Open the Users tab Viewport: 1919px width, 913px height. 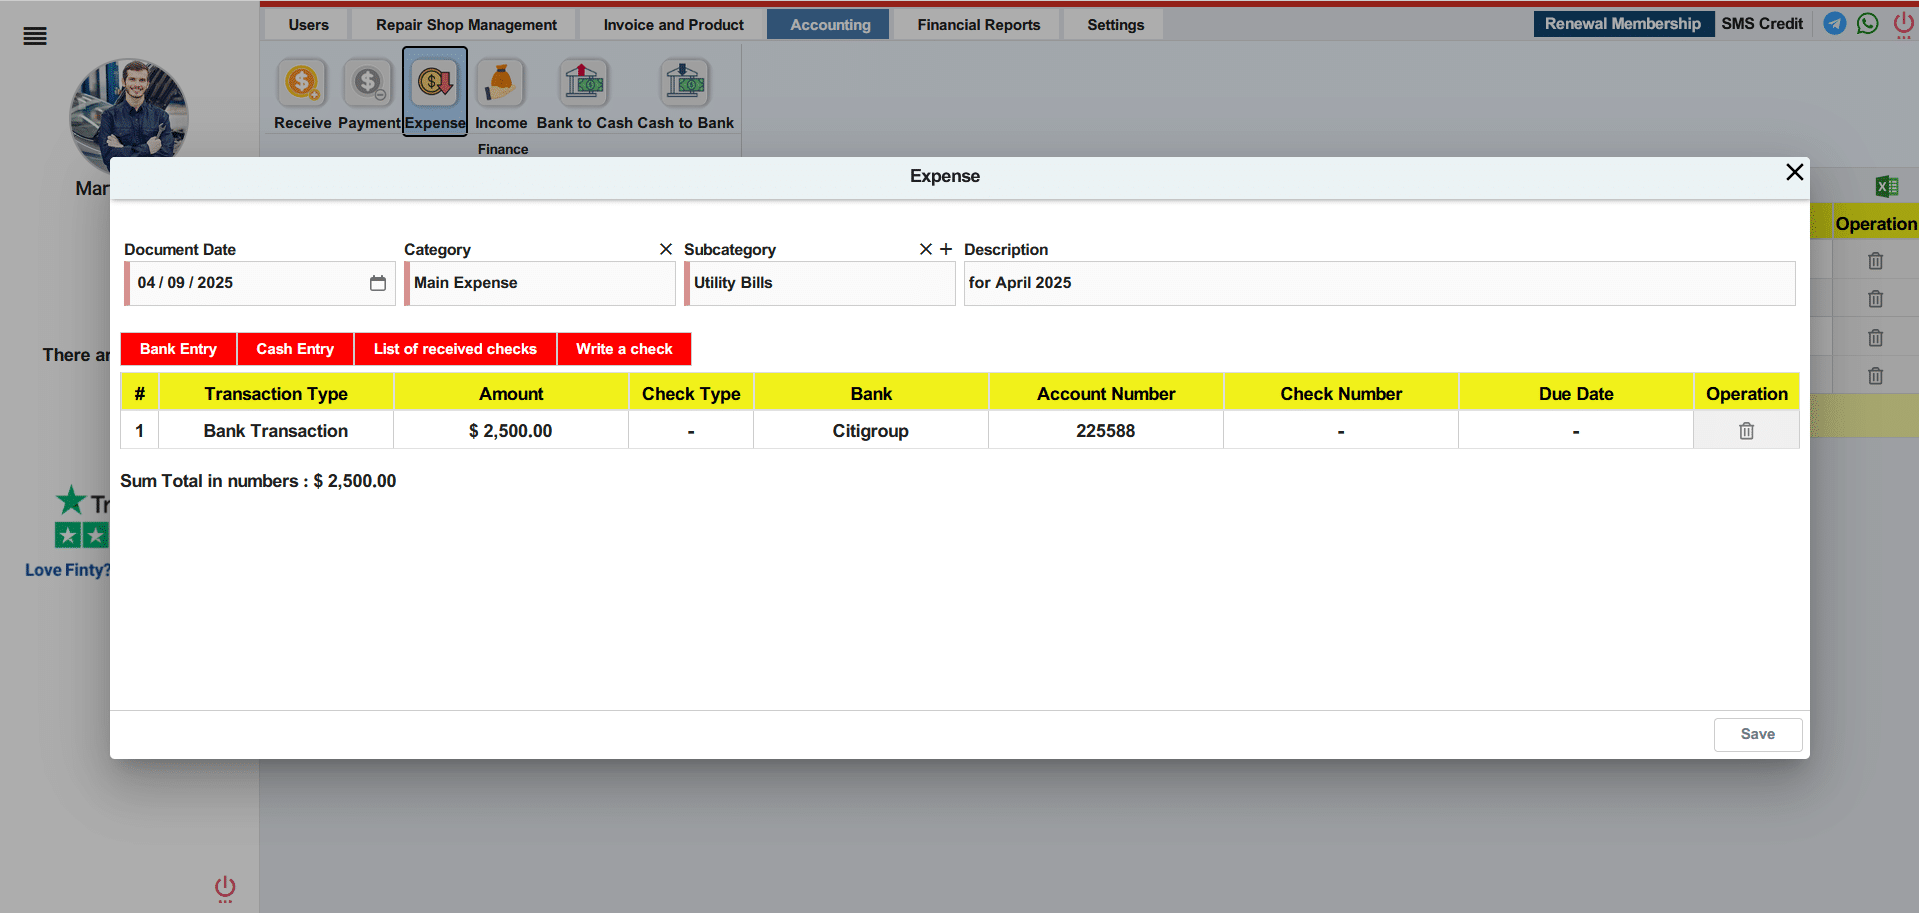(x=308, y=25)
